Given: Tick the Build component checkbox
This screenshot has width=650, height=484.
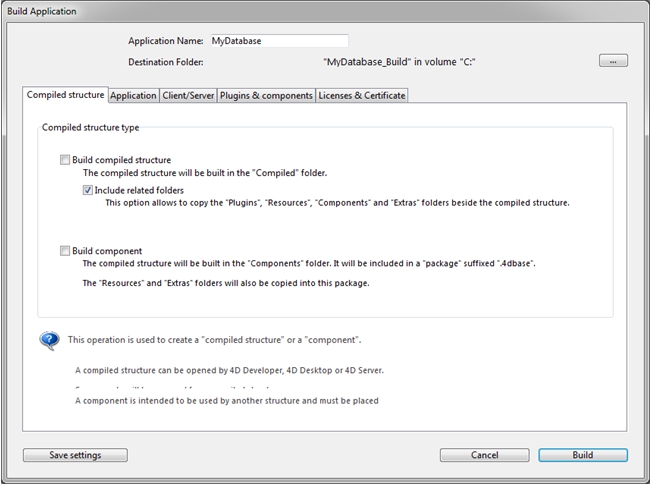Looking at the screenshot, I should click(x=66, y=251).
